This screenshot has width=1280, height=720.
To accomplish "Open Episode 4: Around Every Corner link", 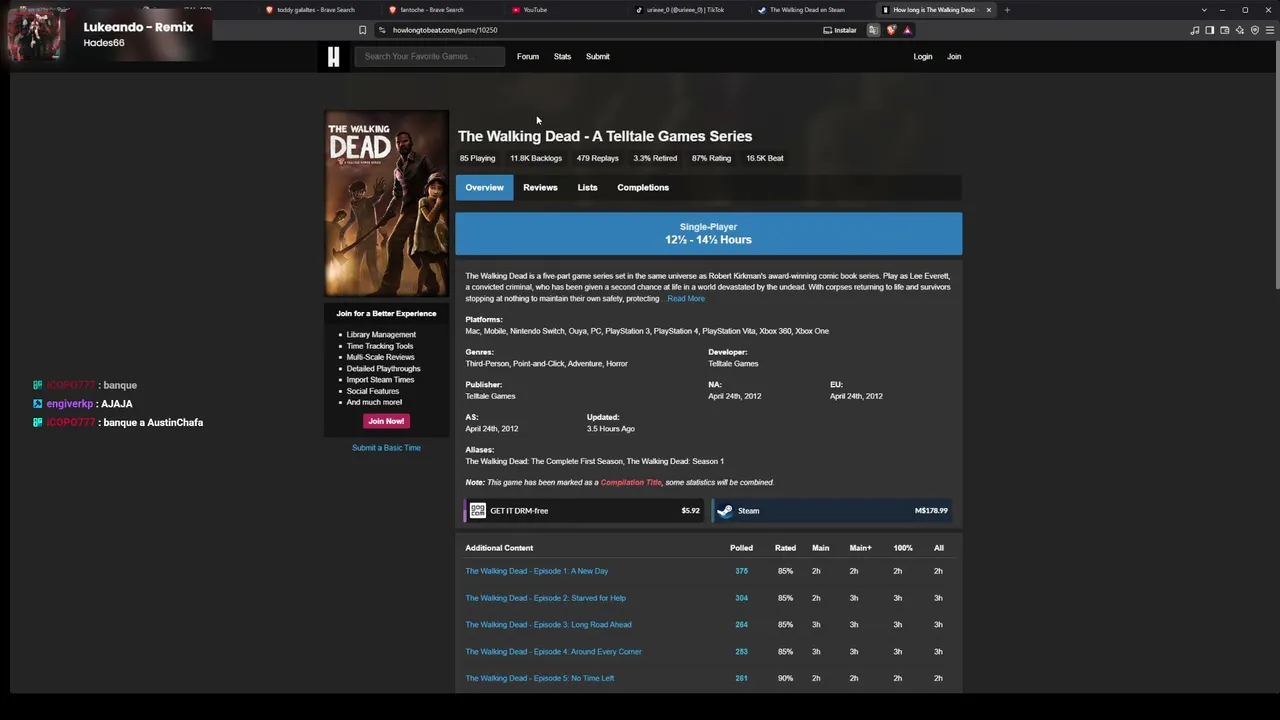I will coord(553,652).
